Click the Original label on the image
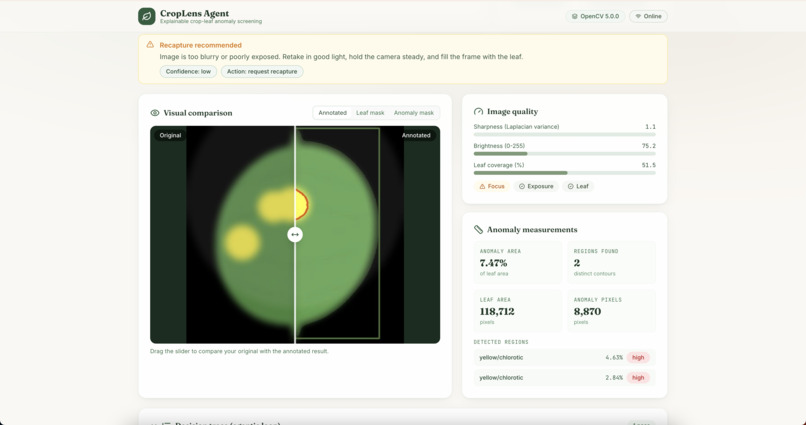806x425 pixels. [170, 136]
